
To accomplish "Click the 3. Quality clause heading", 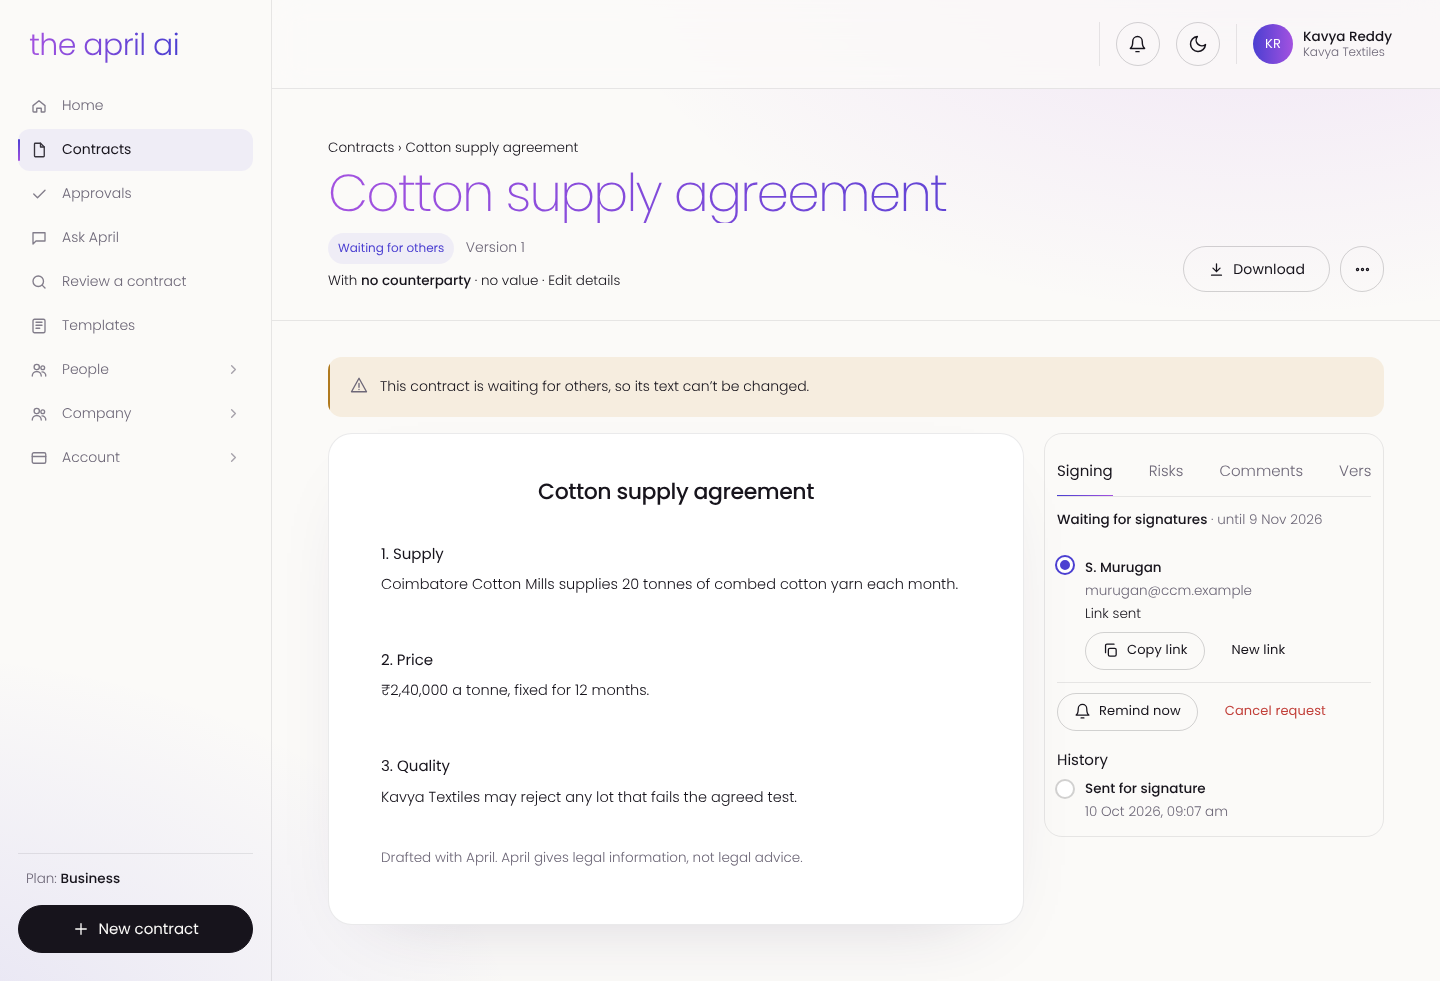I will pyautogui.click(x=415, y=766).
